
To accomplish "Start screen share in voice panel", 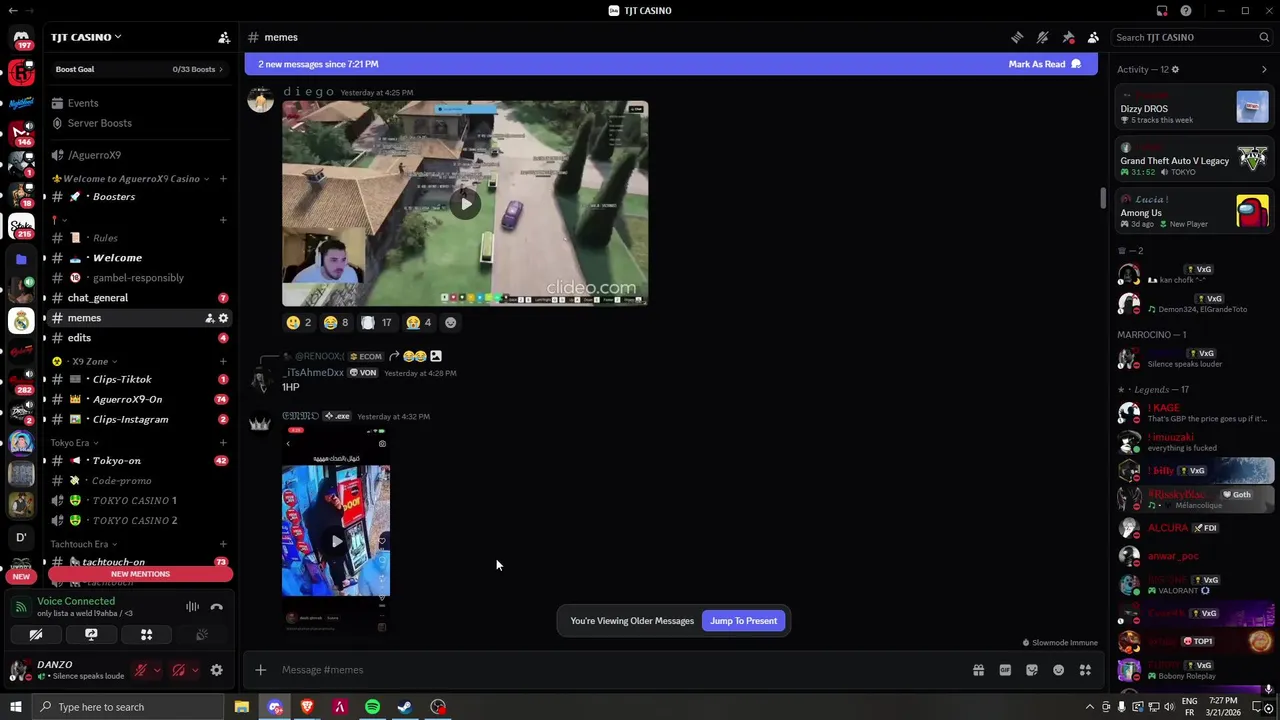I will click(91, 635).
